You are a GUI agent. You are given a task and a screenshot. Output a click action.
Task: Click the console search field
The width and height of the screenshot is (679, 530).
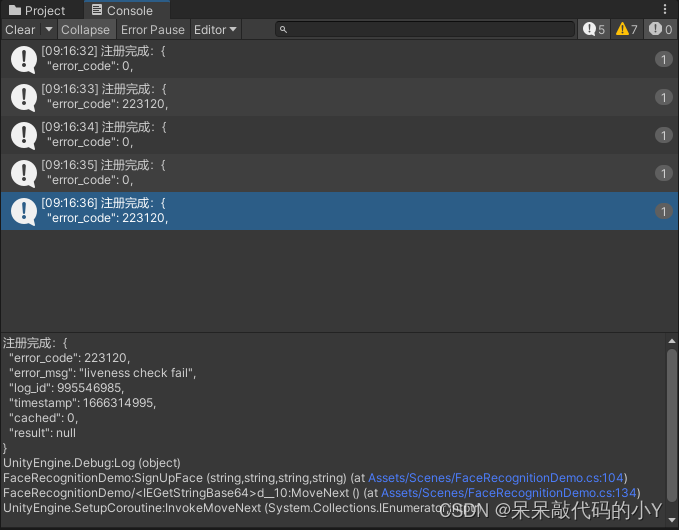430,30
